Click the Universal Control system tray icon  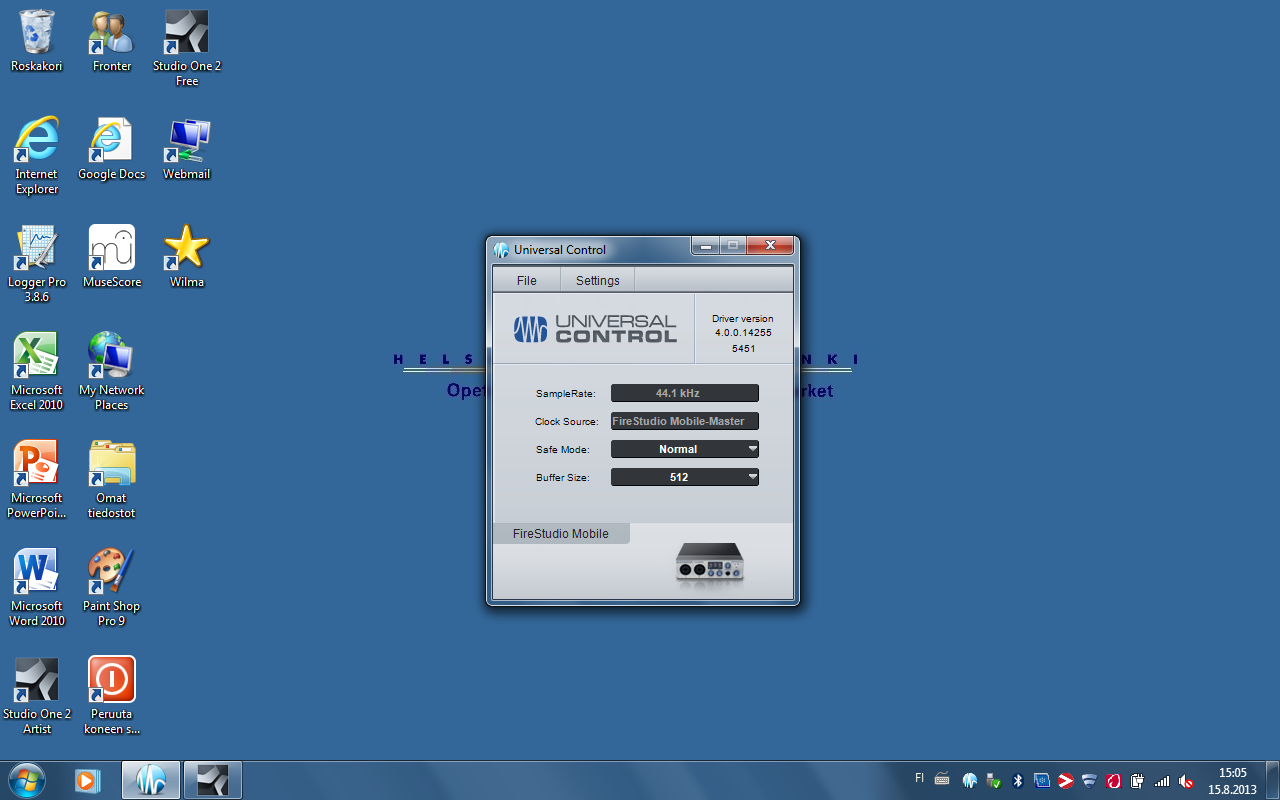click(x=970, y=780)
